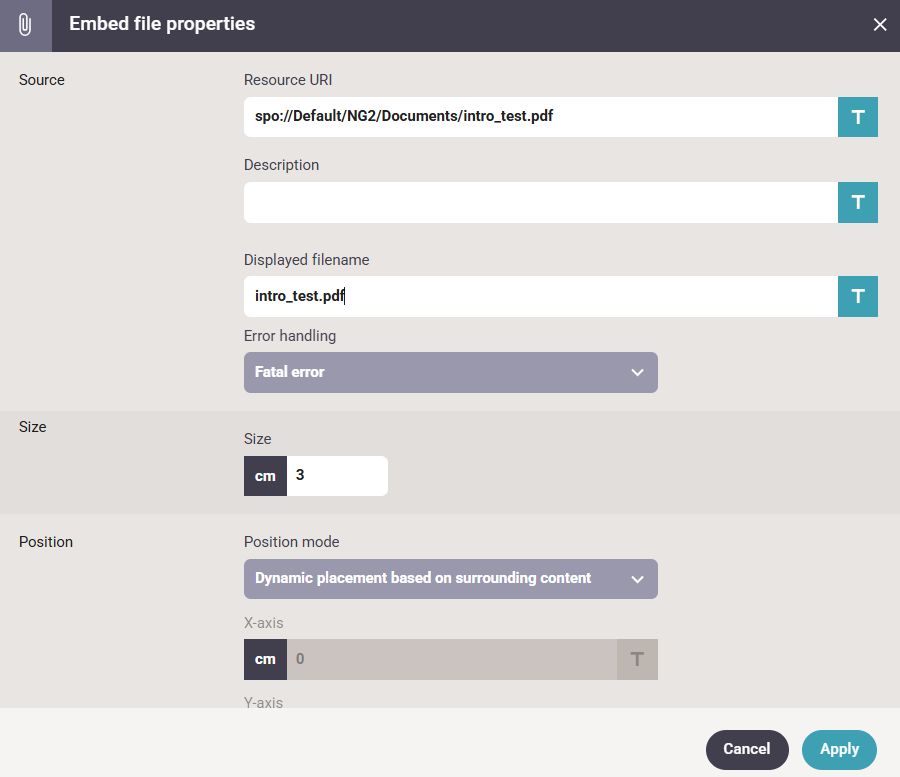Screen dimensions: 900x777
Task: Open the Position mode dropdown
Action: pyautogui.click(x=450, y=579)
